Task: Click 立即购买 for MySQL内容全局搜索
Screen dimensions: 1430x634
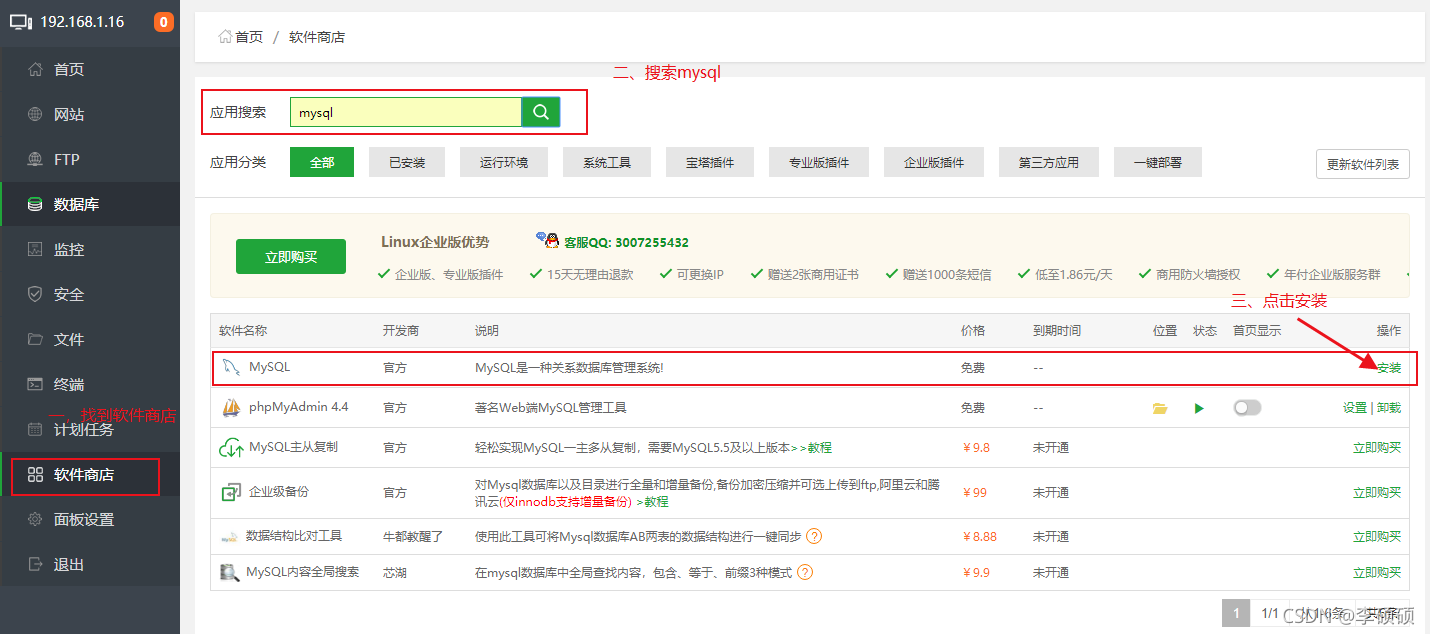Action: click(1377, 573)
